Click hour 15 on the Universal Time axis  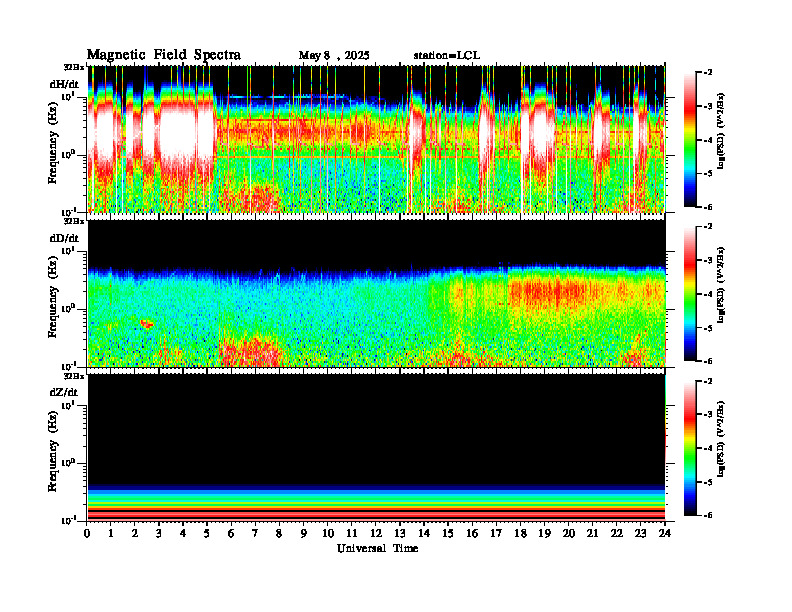[448, 533]
